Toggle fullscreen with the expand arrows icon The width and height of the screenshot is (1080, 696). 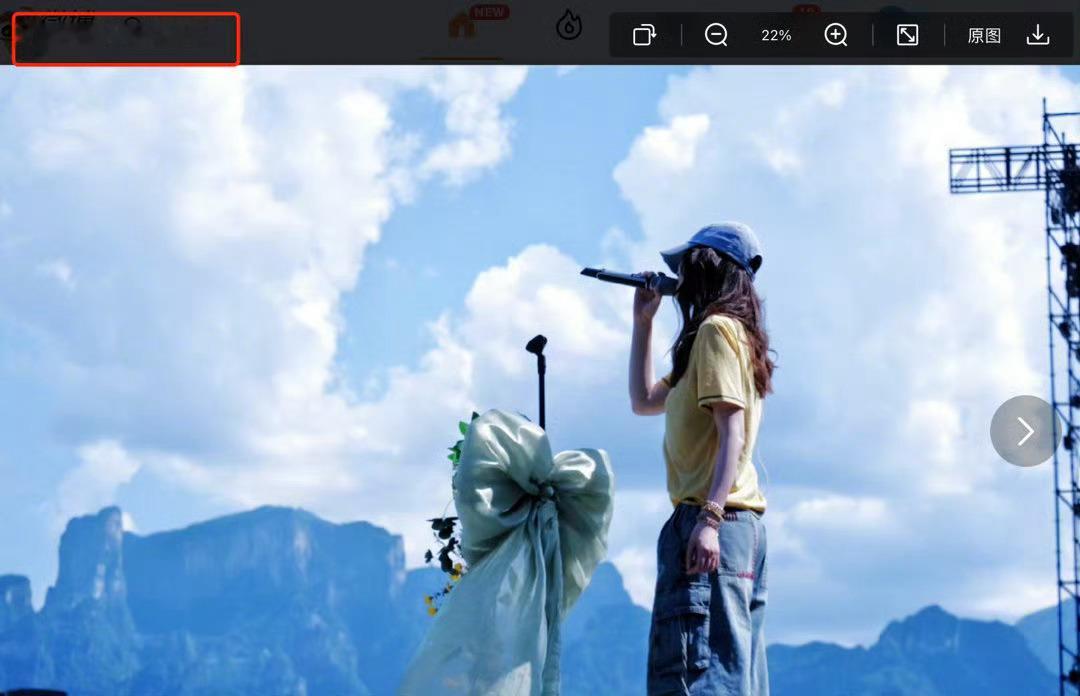pos(907,34)
